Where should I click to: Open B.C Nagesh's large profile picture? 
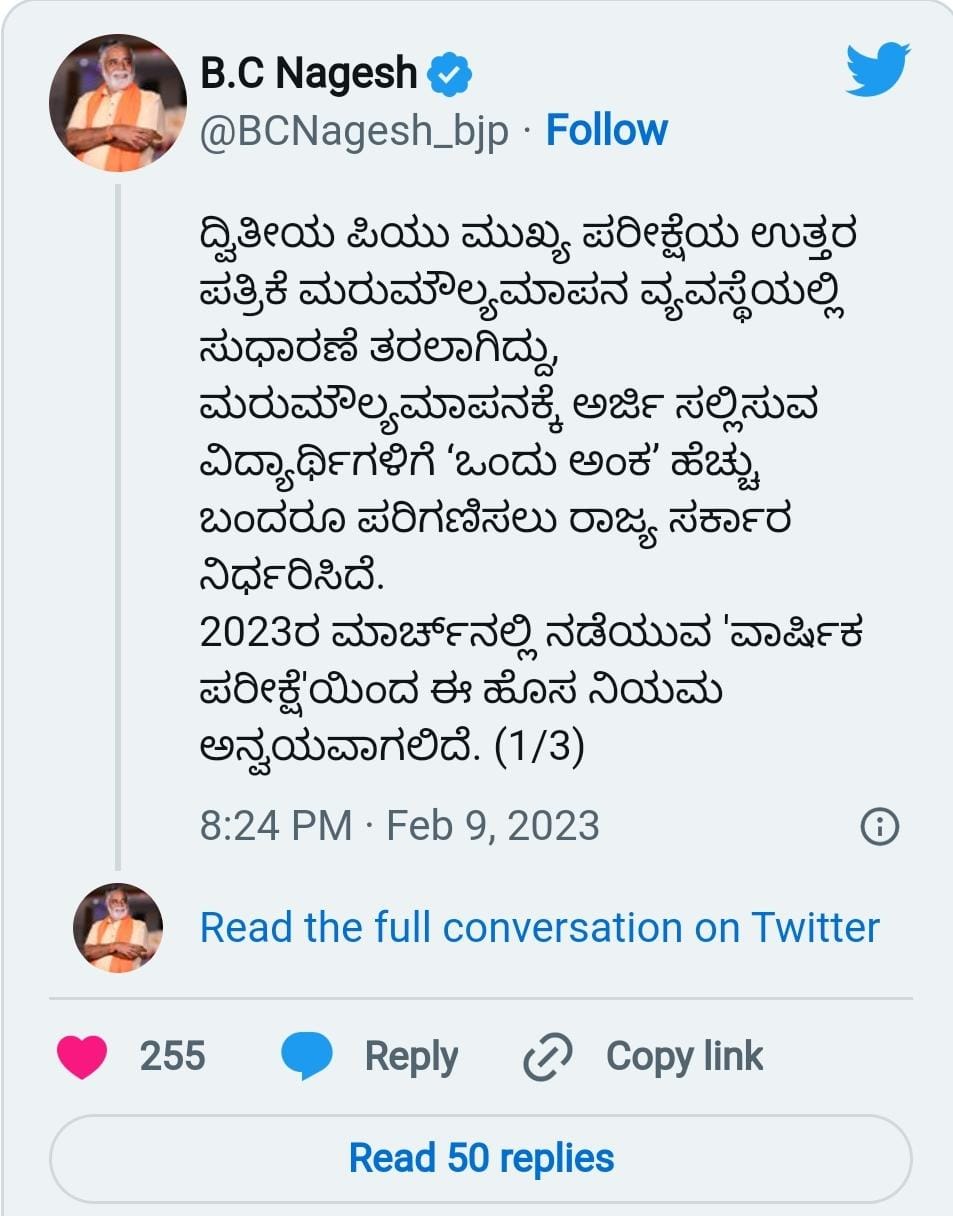[x=118, y=103]
